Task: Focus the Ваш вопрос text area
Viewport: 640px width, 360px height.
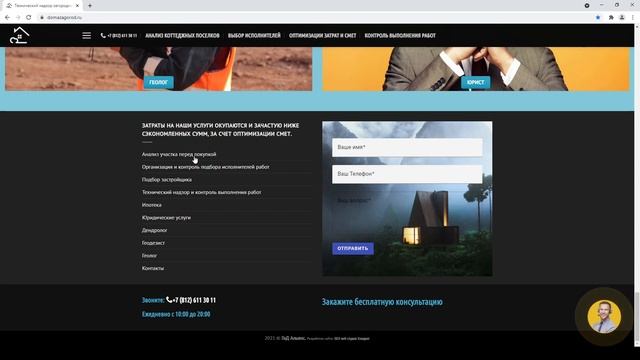Action: click(x=407, y=214)
